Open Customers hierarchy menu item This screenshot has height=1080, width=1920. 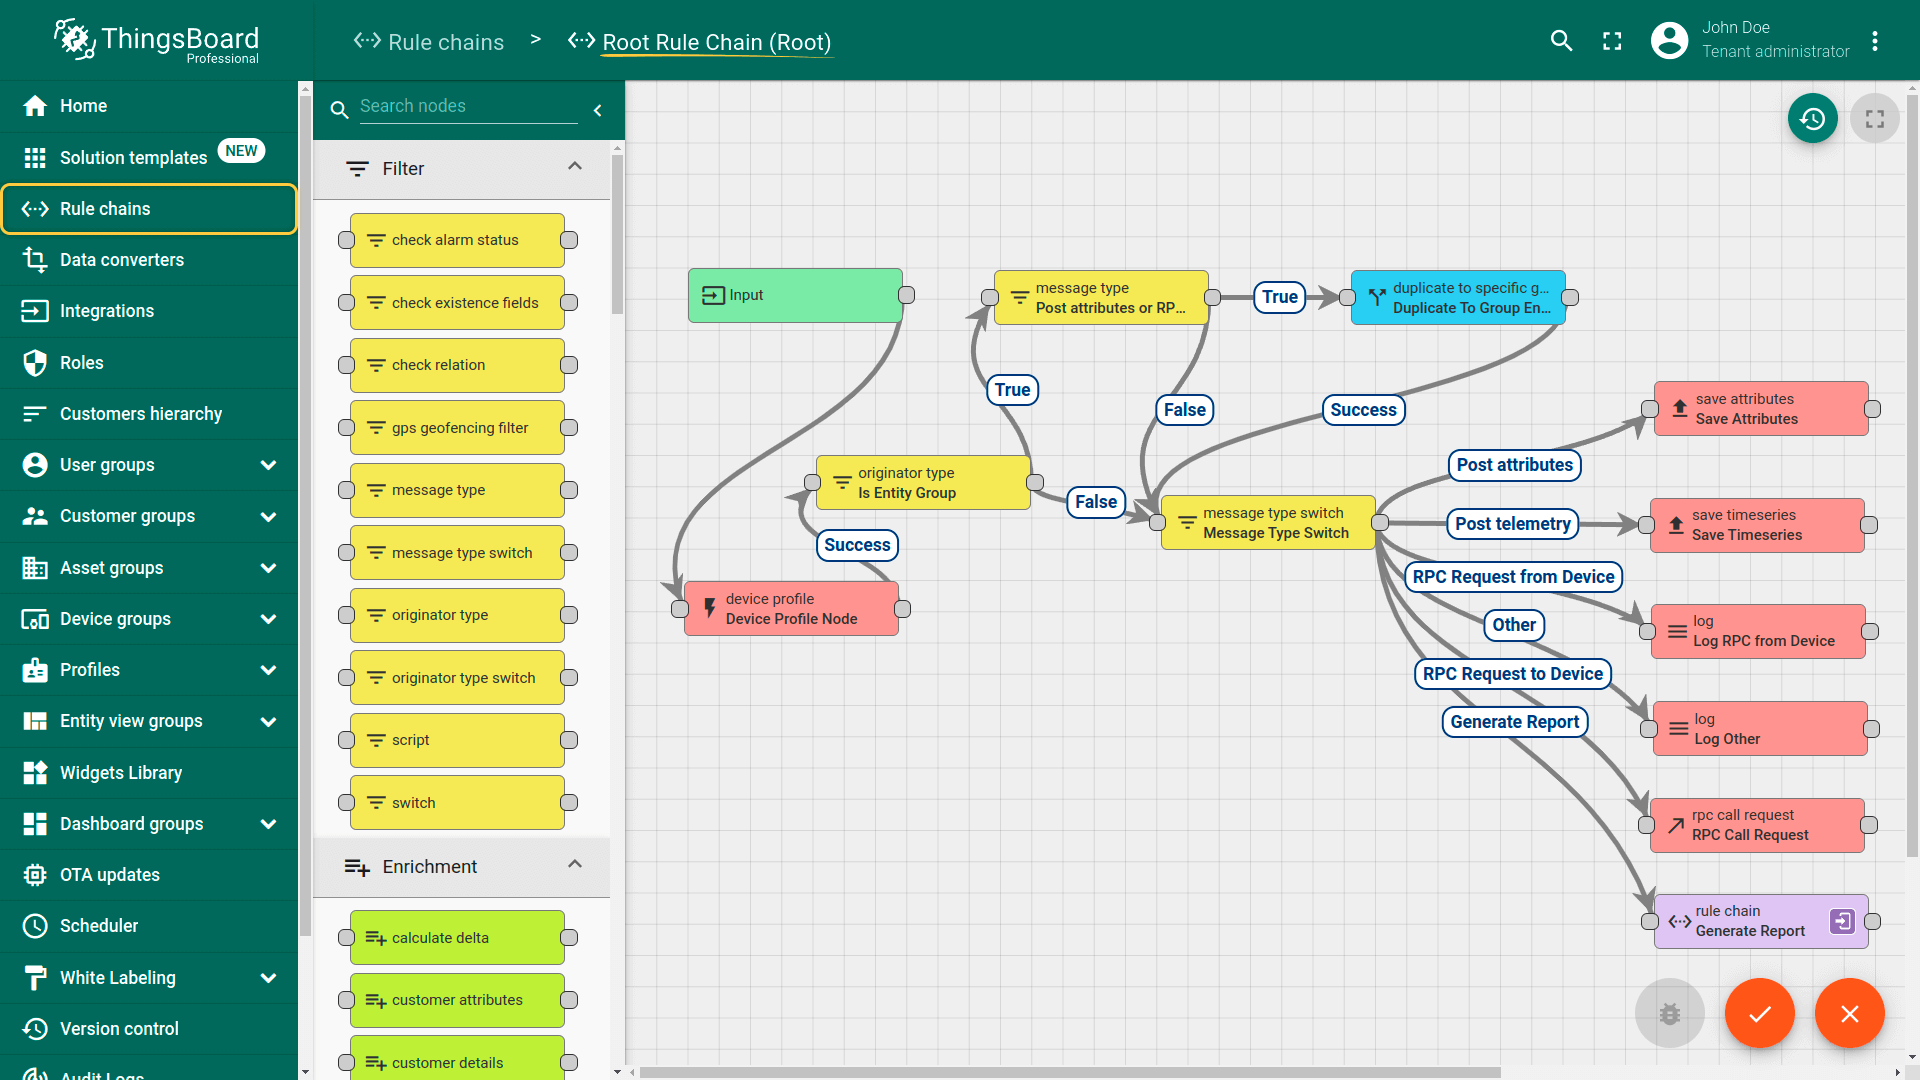point(141,413)
